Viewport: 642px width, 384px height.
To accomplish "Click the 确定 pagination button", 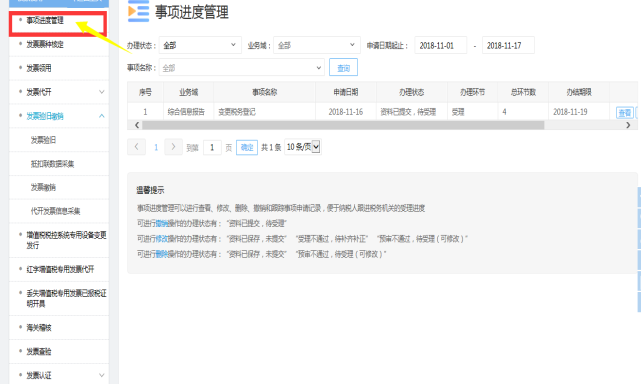I will (247, 147).
